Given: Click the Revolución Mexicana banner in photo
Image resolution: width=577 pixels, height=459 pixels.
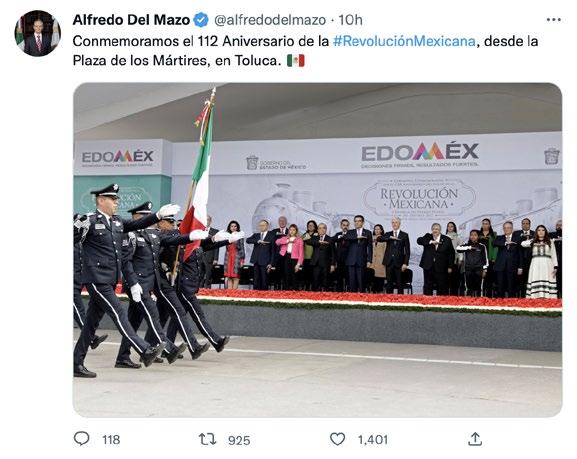Looking at the screenshot, I should click(419, 199).
